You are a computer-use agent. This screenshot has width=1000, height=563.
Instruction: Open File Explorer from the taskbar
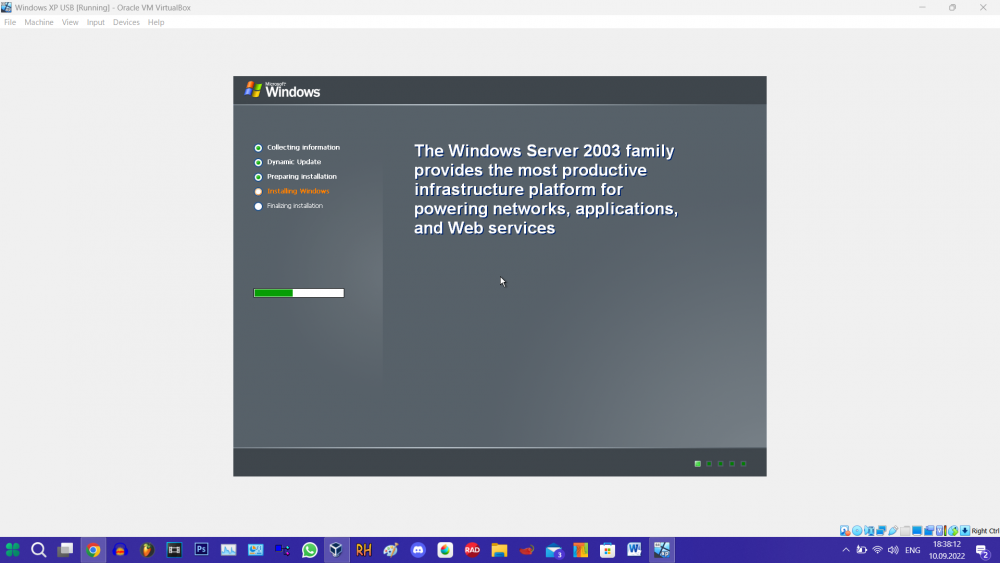coord(499,550)
